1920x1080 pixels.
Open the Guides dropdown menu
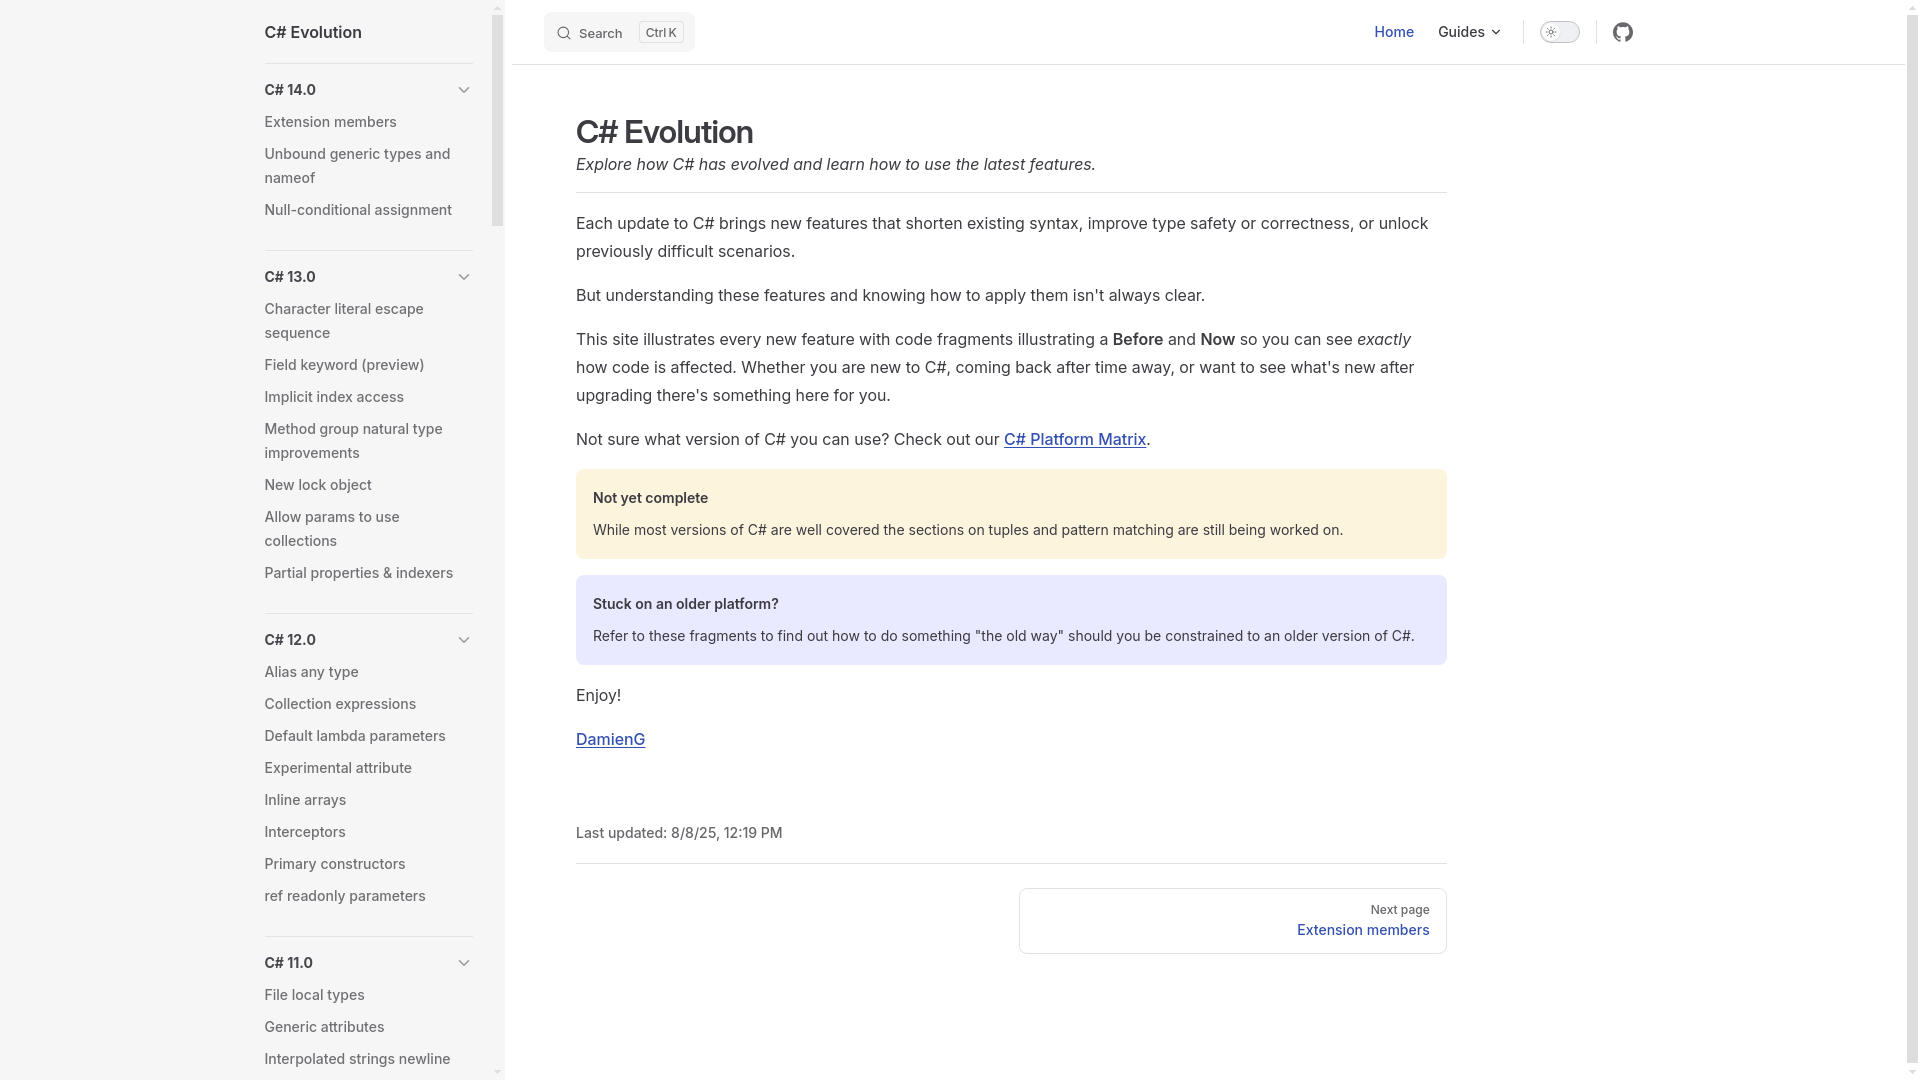[x=1469, y=32]
